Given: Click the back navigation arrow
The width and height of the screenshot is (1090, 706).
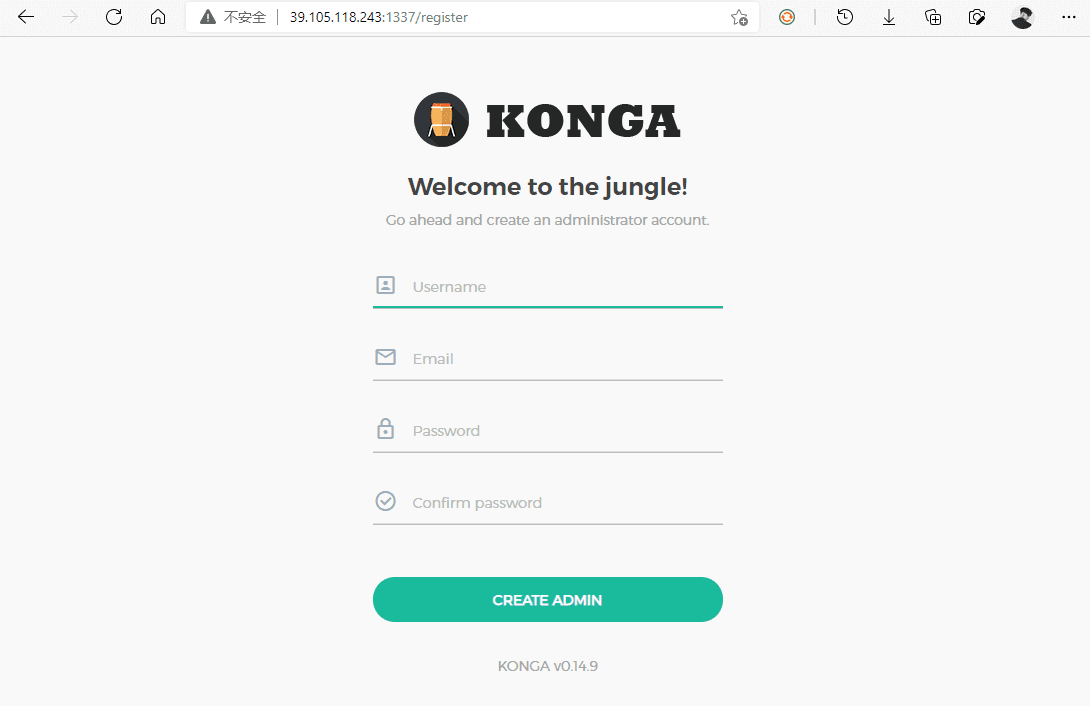Looking at the screenshot, I should 25,17.
